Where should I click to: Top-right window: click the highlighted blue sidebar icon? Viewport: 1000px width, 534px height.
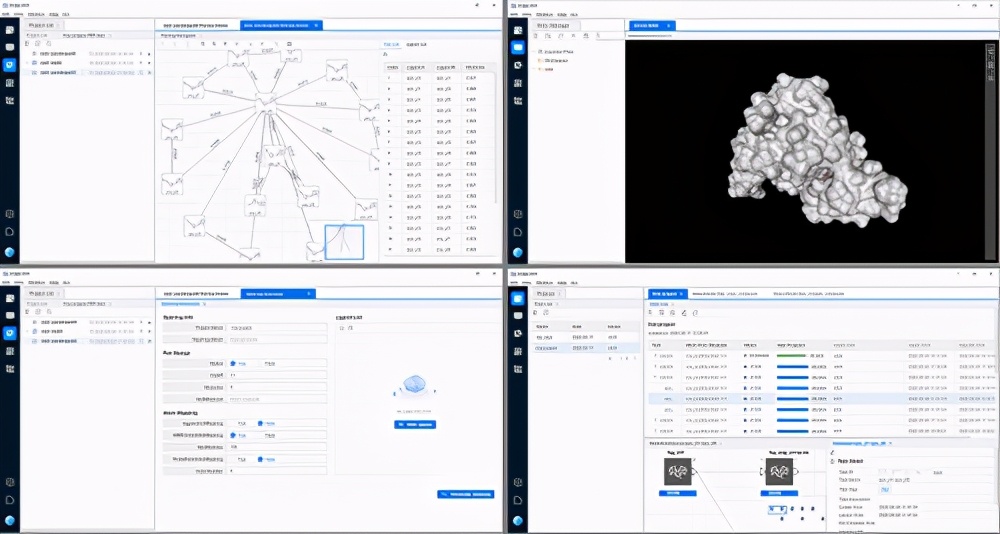click(518, 47)
